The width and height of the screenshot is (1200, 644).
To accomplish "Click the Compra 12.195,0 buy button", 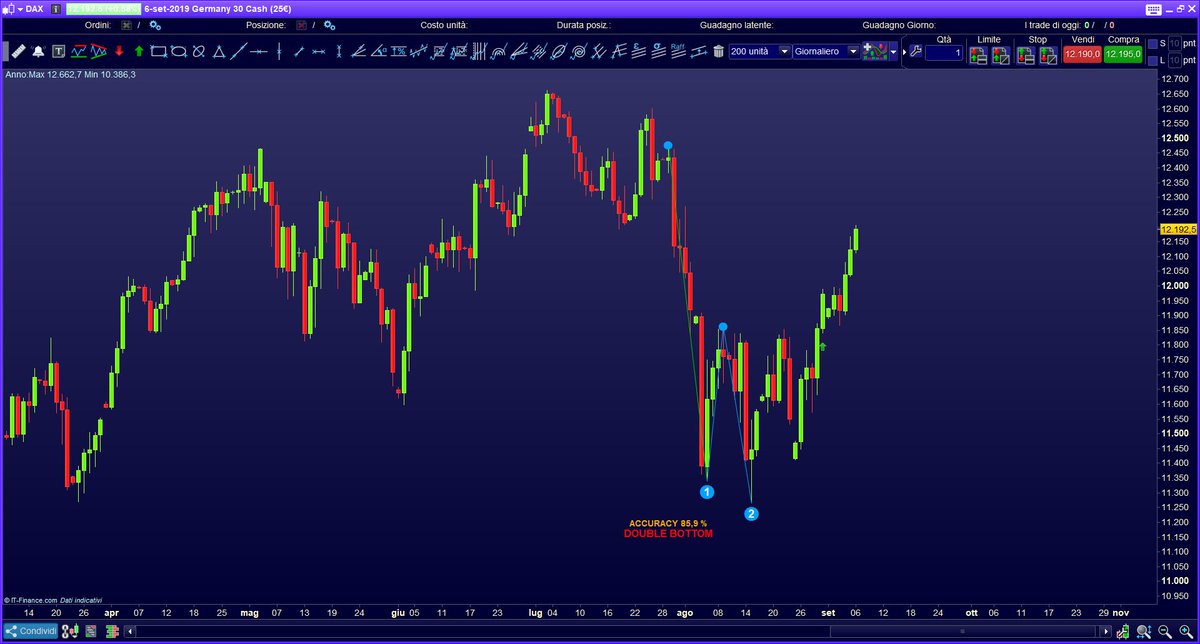I will pos(1123,55).
